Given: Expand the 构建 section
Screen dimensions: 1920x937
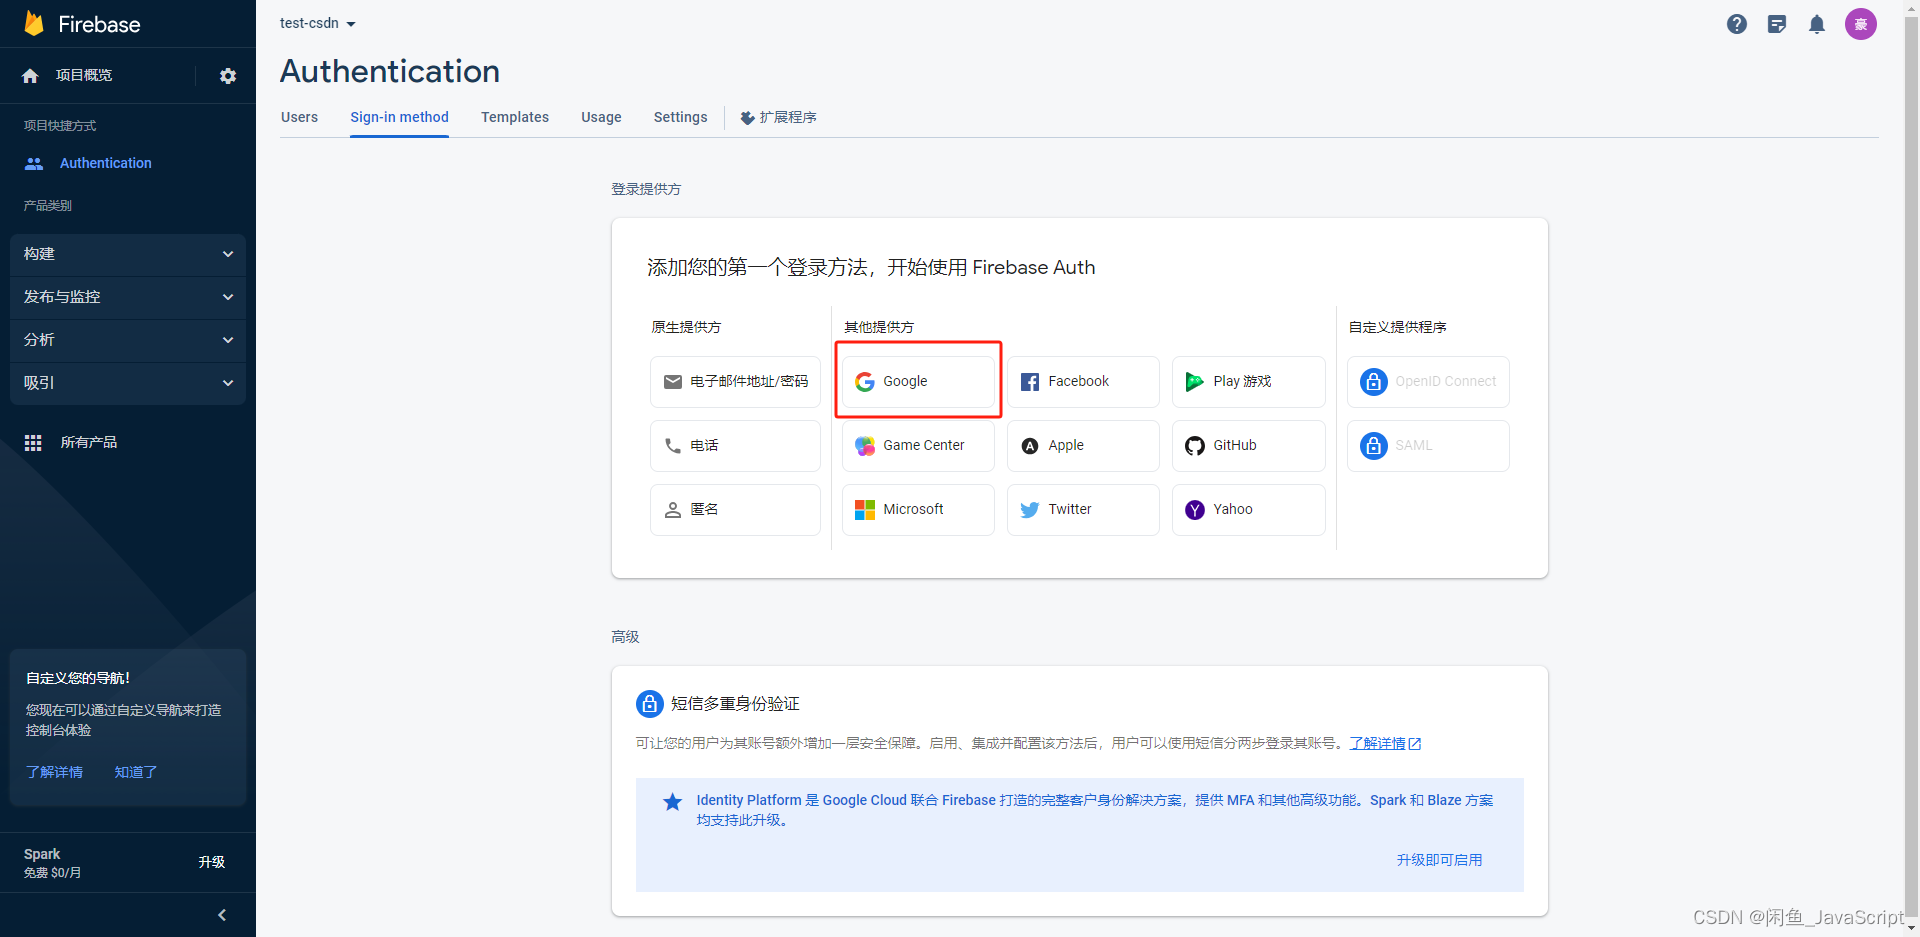Looking at the screenshot, I should point(128,254).
